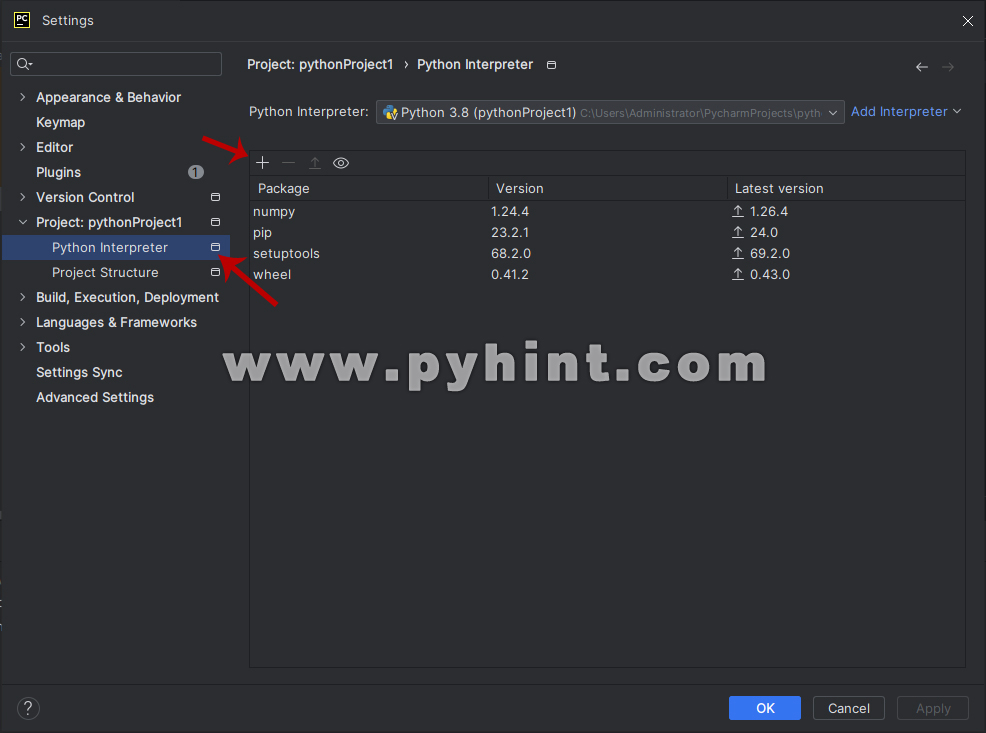Screen dimensions: 986x733
Task: Expand the Version Control section chevron
Action: coord(23,197)
